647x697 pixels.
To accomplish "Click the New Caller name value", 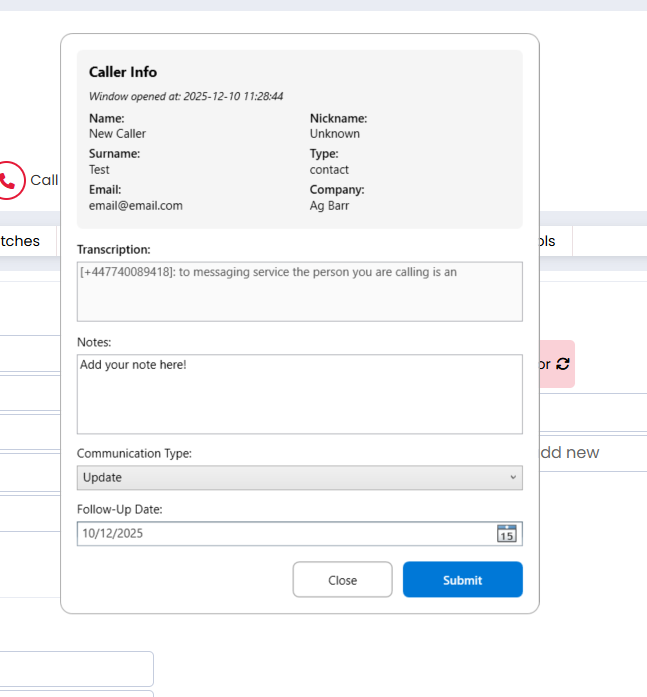I will point(117,134).
